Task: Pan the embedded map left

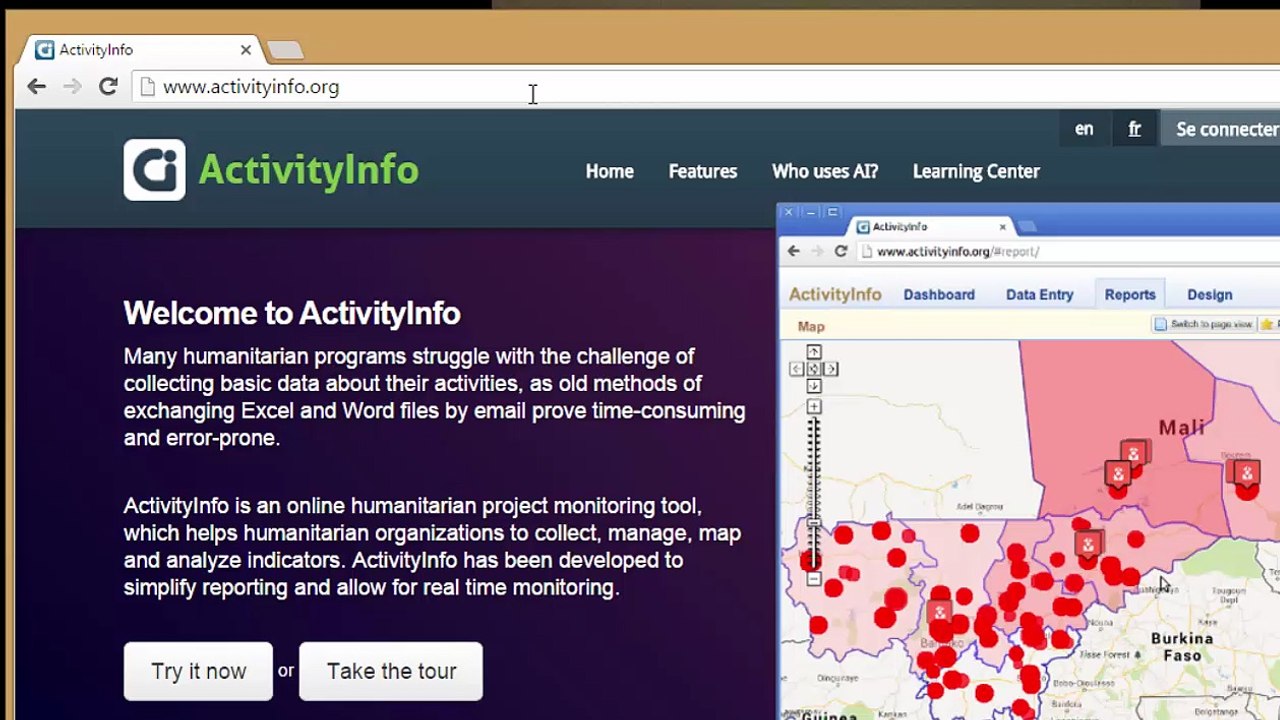Action: [797, 369]
